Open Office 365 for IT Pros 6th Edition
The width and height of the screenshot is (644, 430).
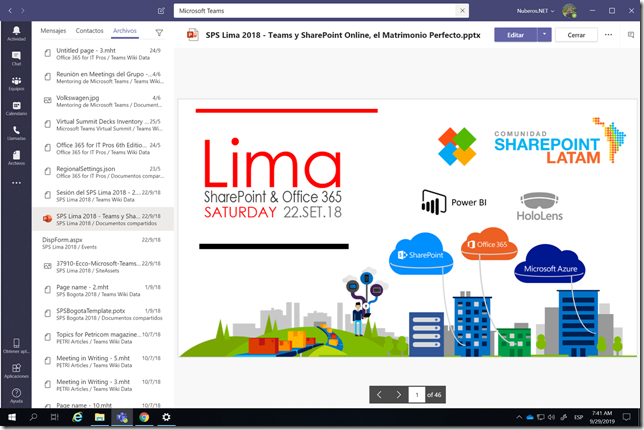103,148
